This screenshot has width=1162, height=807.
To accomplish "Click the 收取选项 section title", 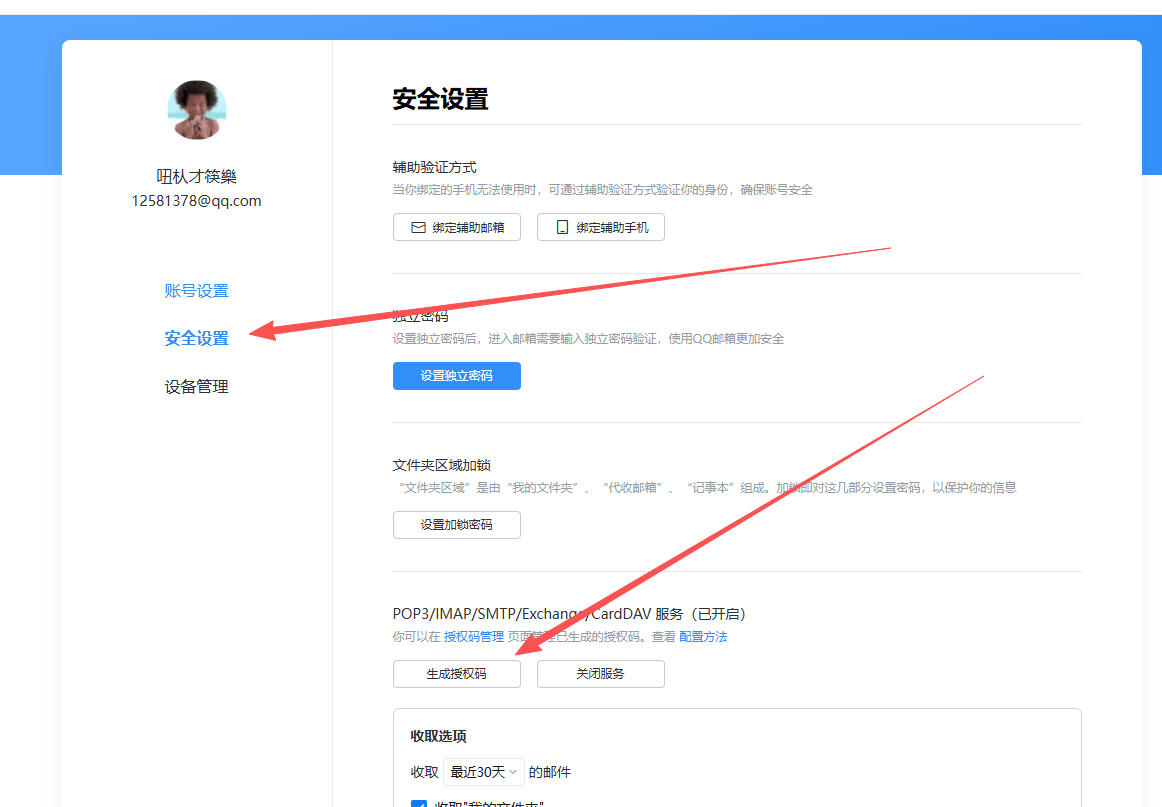I will pyautogui.click(x=438, y=736).
